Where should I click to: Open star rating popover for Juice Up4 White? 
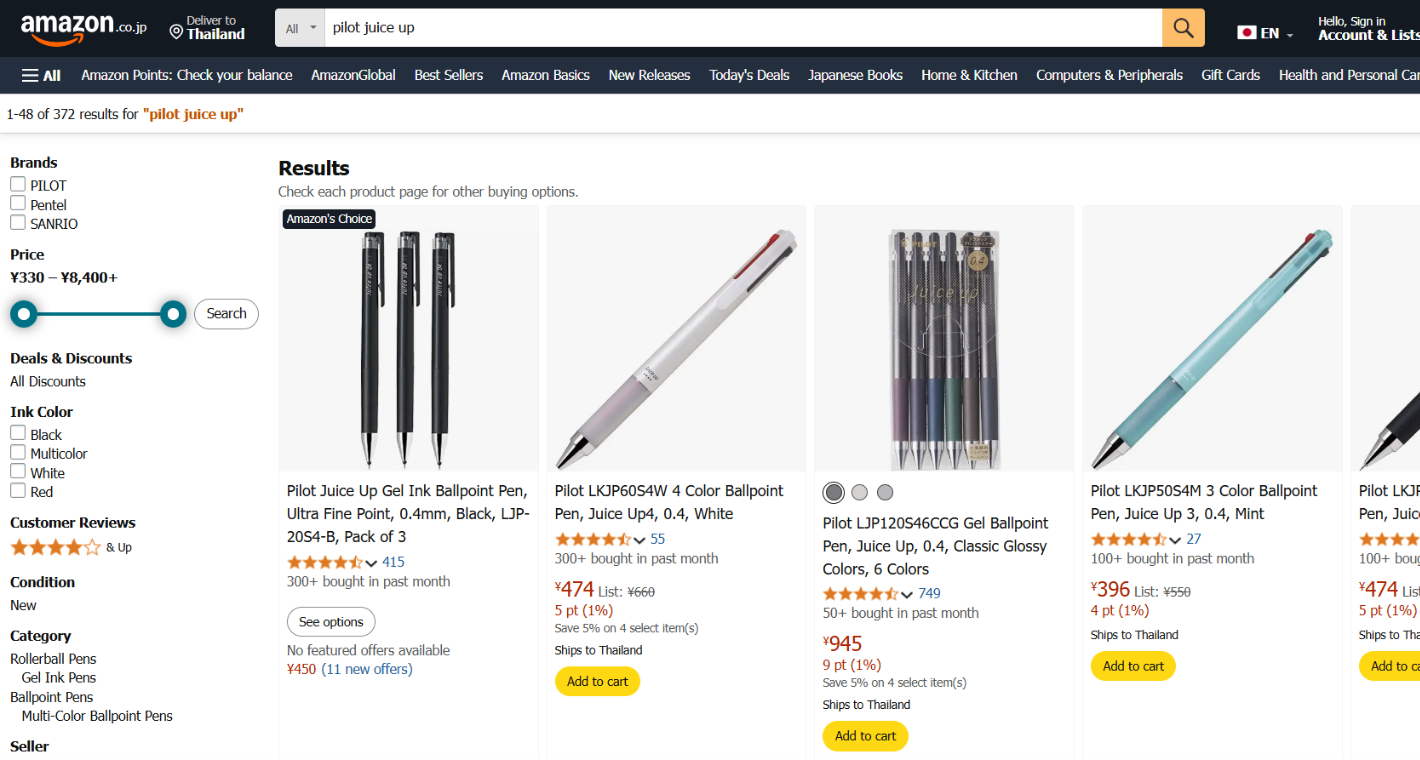pos(640,539)
